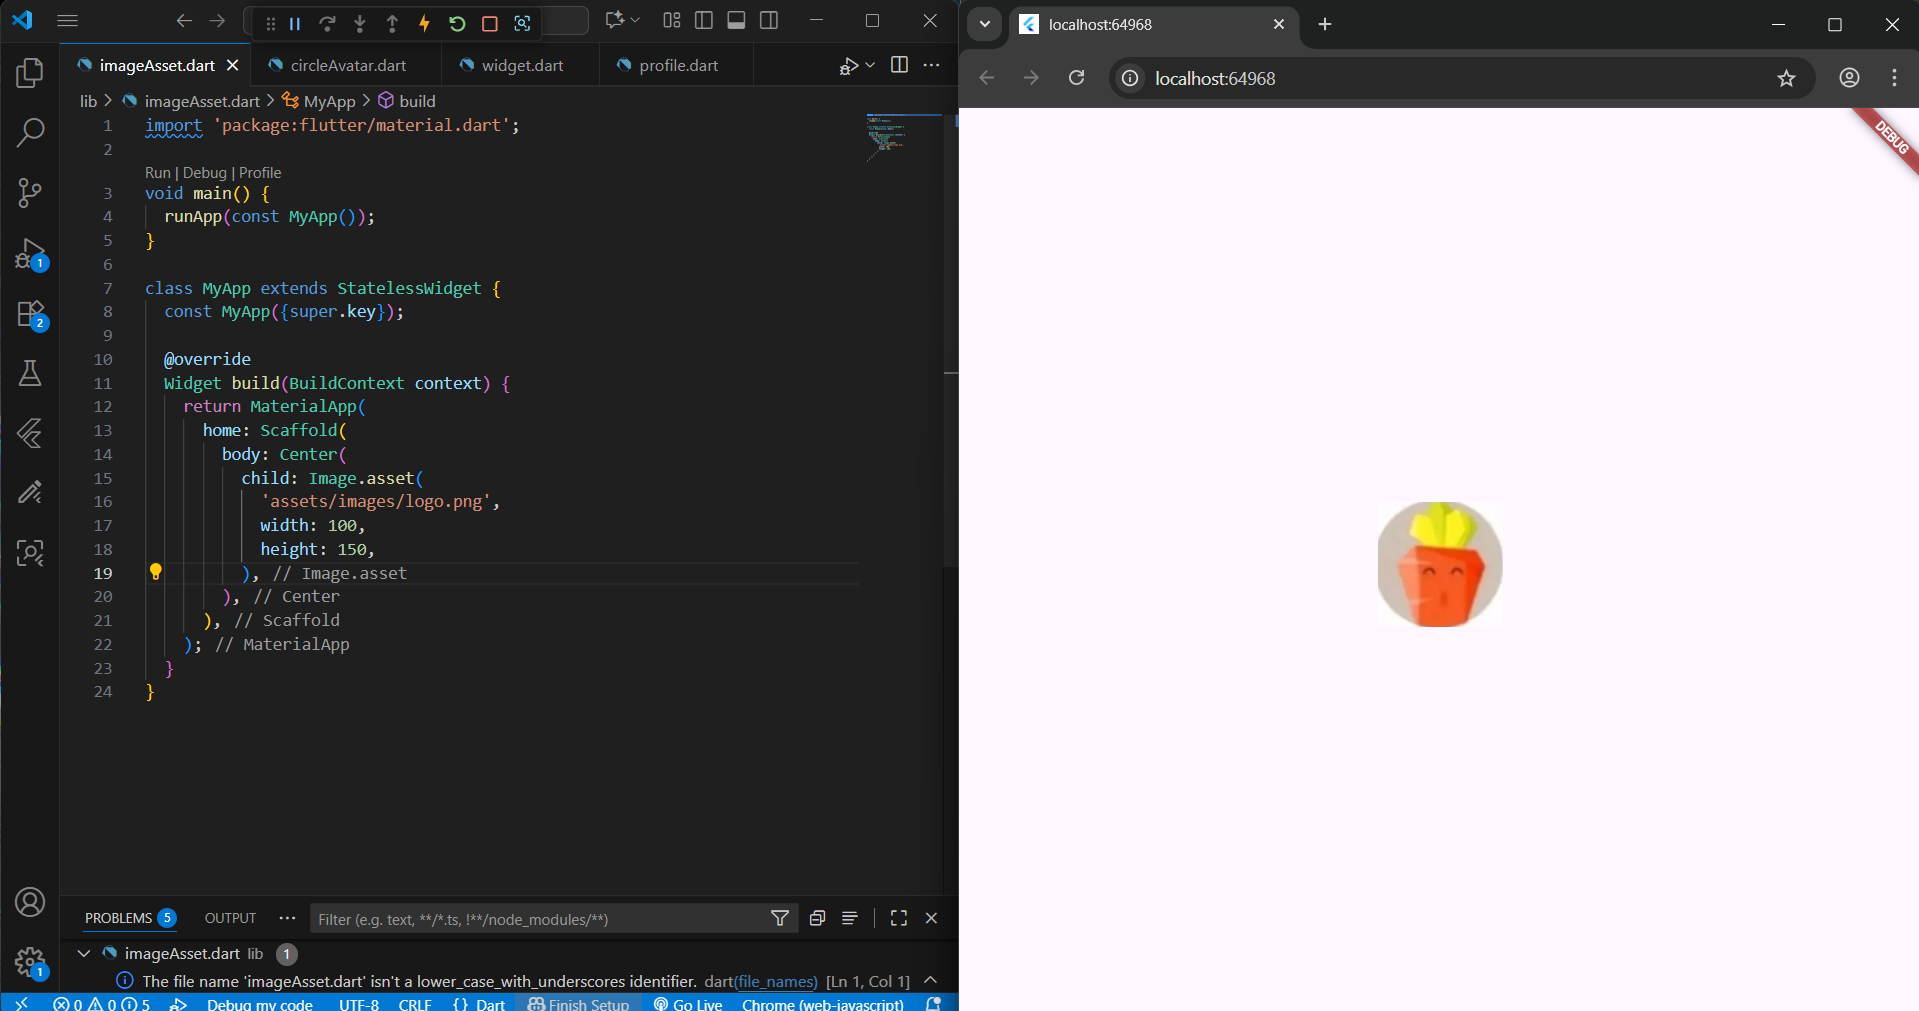1919x1011 pixels.
Task: Click the problems filter input field
Action: (x=540, y=919)
